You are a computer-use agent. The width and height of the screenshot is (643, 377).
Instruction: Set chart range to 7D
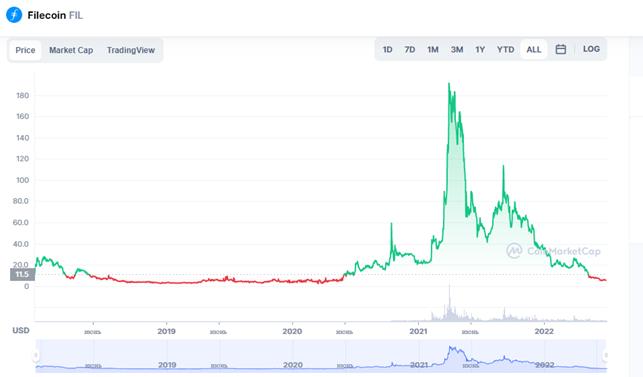[410, 50]
